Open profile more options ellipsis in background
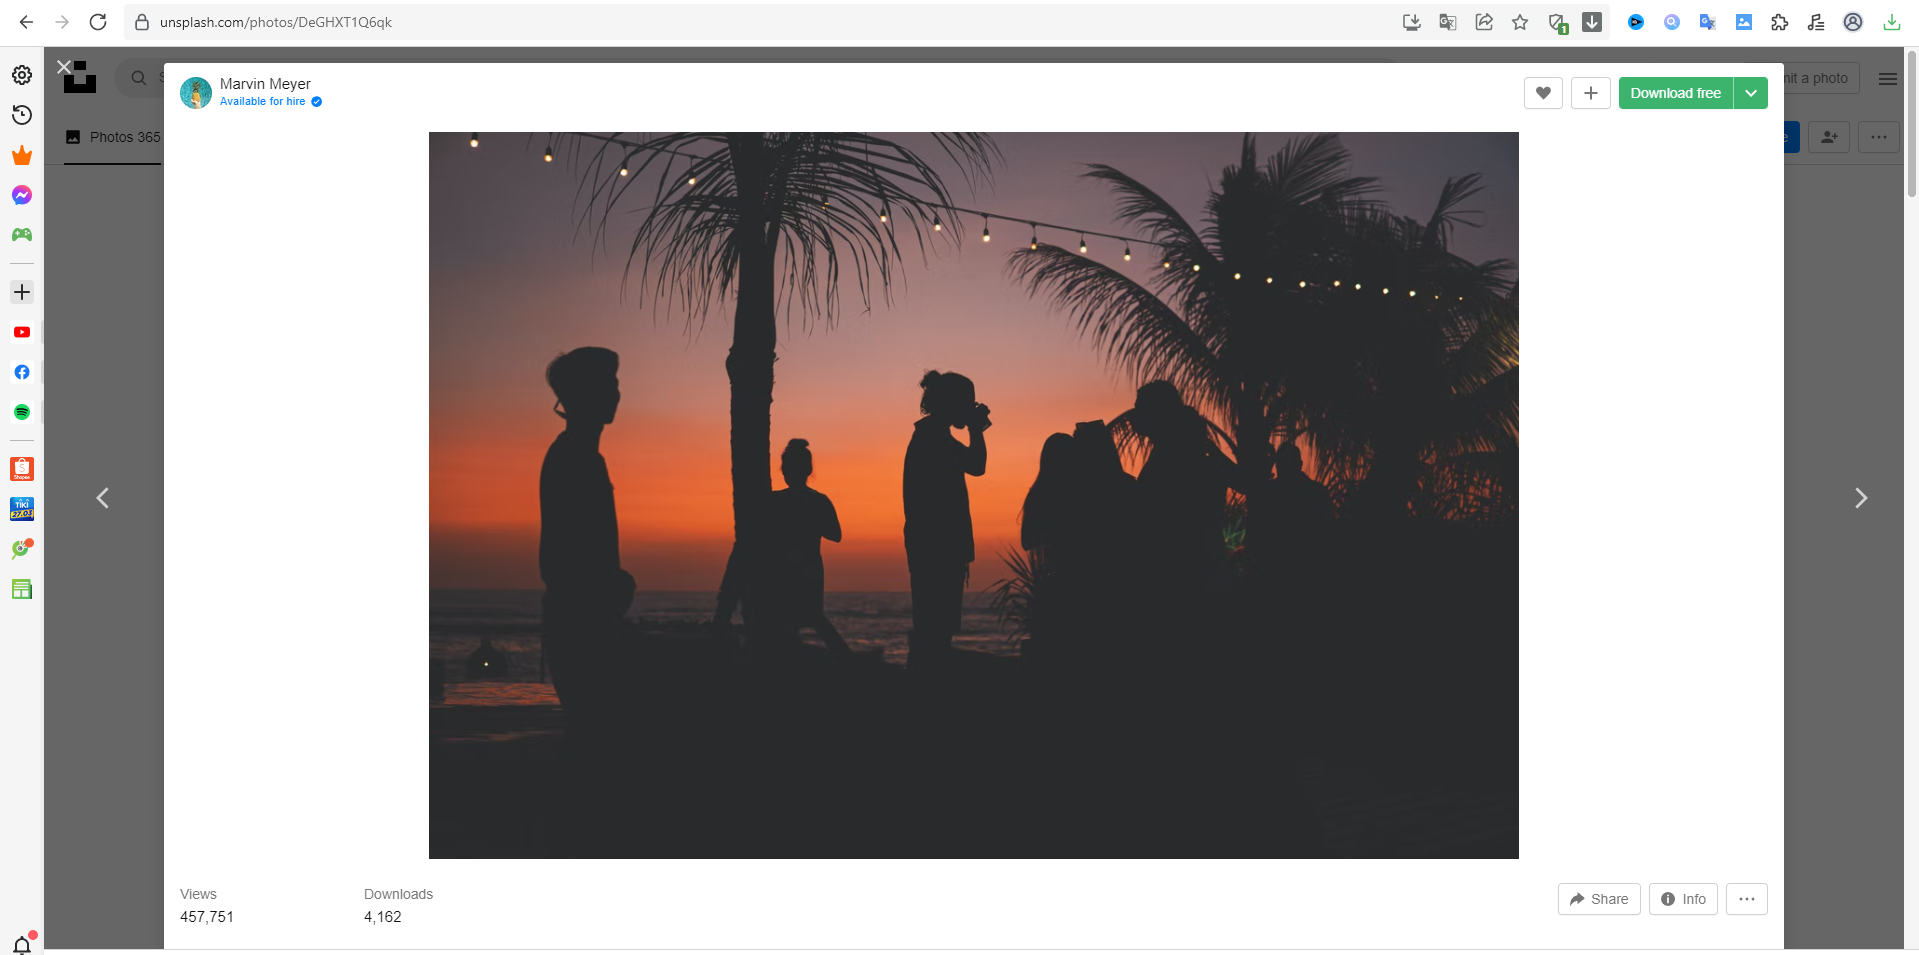This screenshot has height=955, width=1919. (1879, 137)
